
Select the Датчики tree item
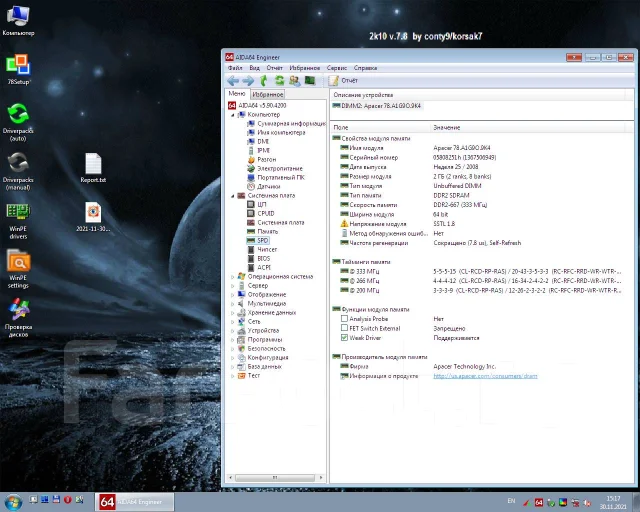point(264,186)
